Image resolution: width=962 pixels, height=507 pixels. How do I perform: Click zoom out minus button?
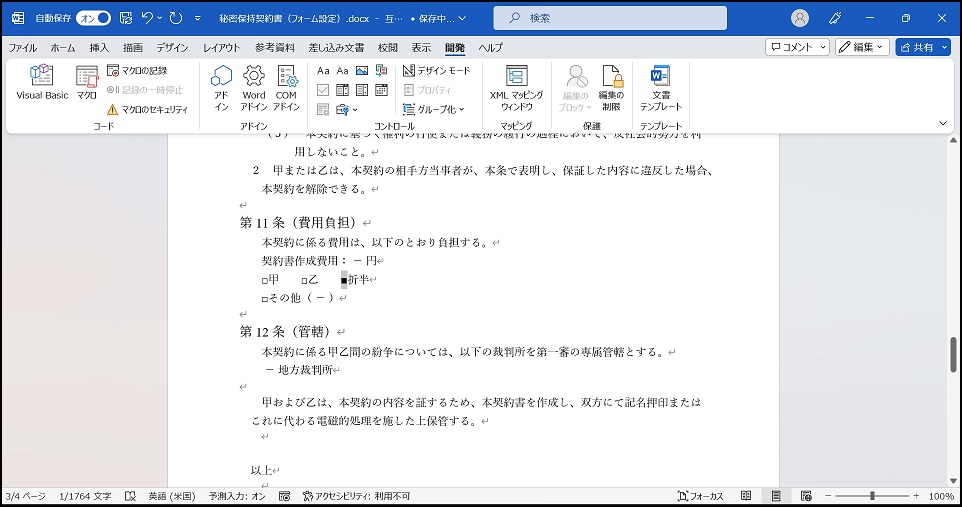(828, 496)
